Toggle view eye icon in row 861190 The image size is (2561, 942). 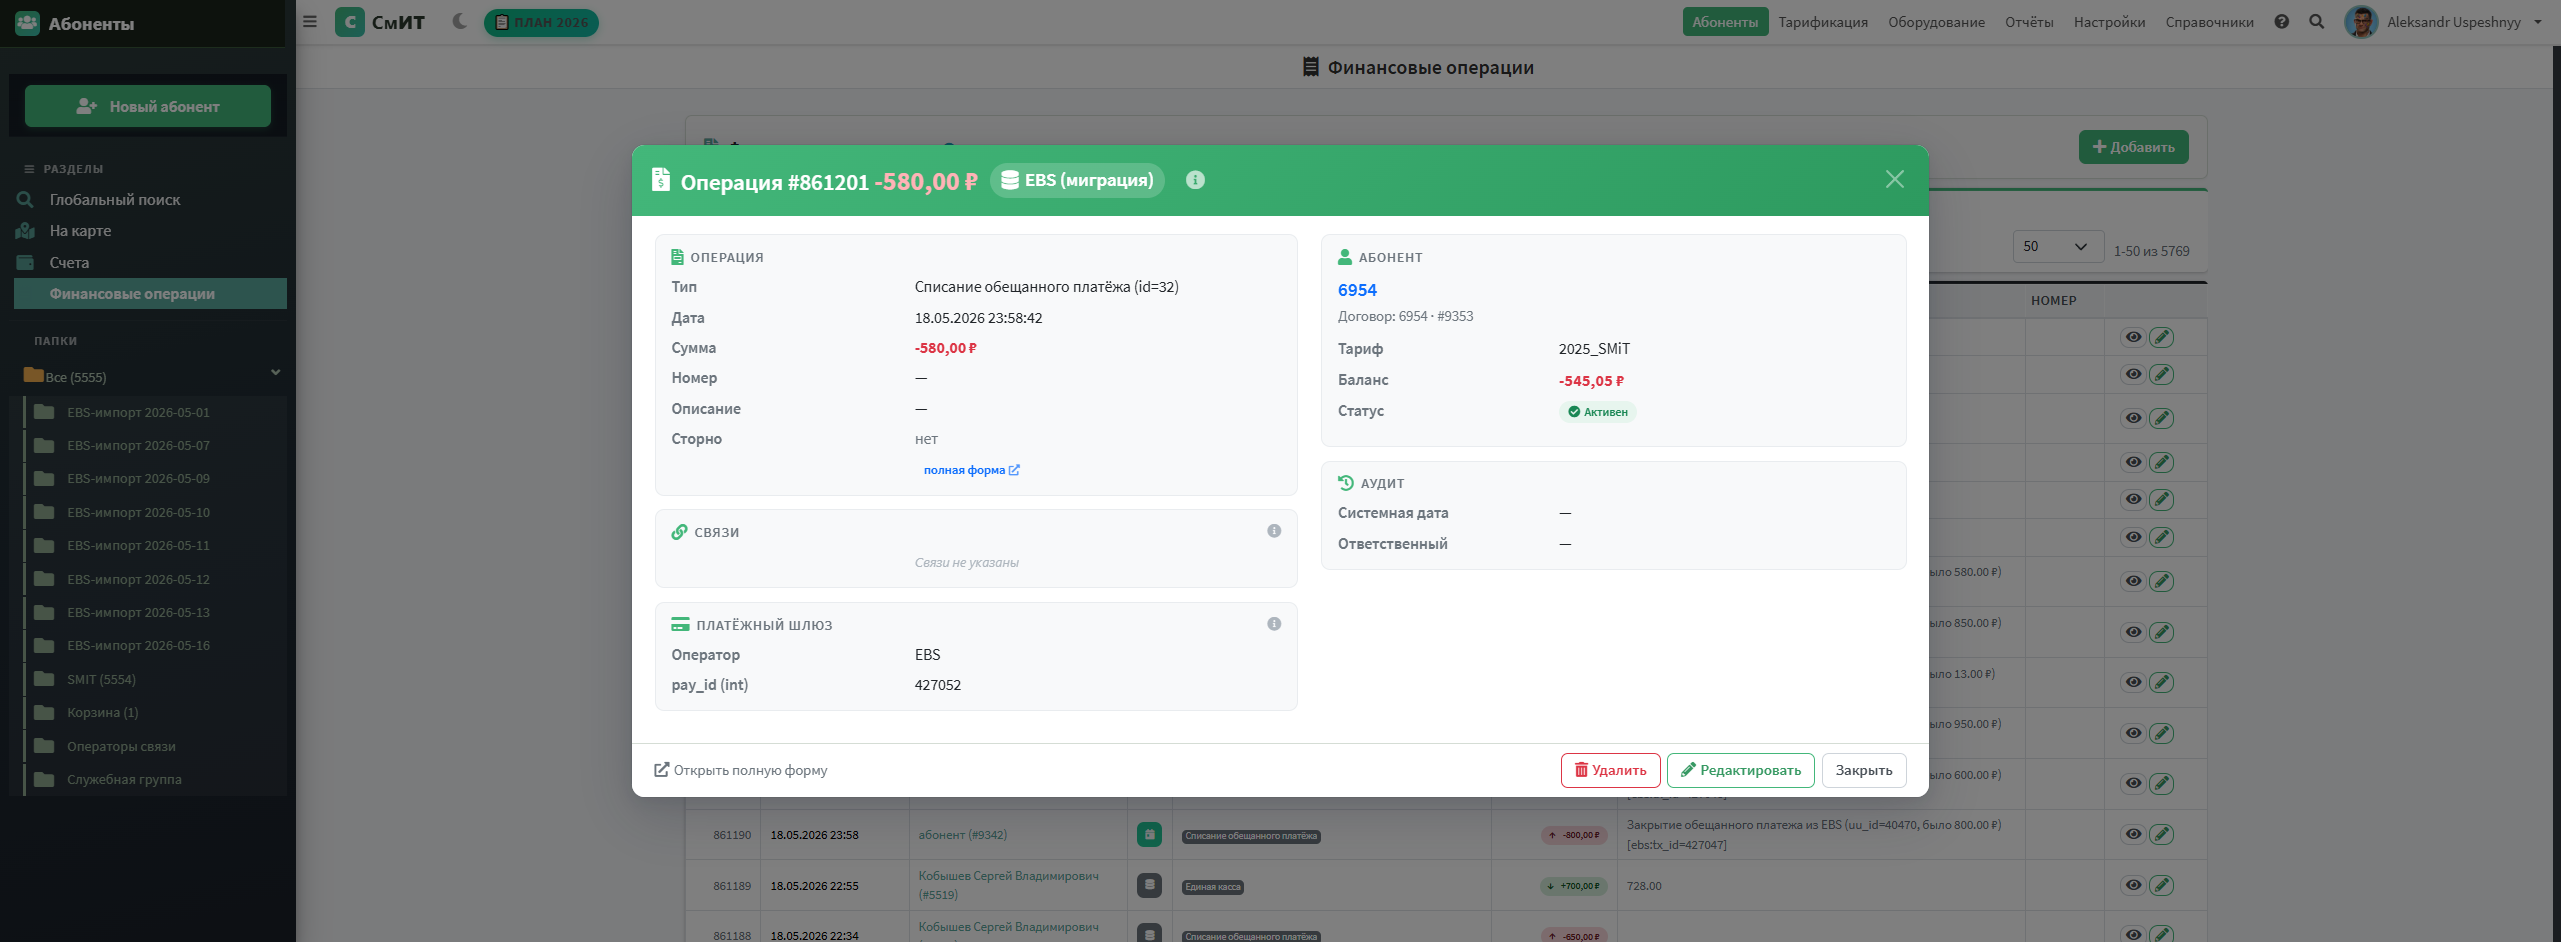(2134, 834)
